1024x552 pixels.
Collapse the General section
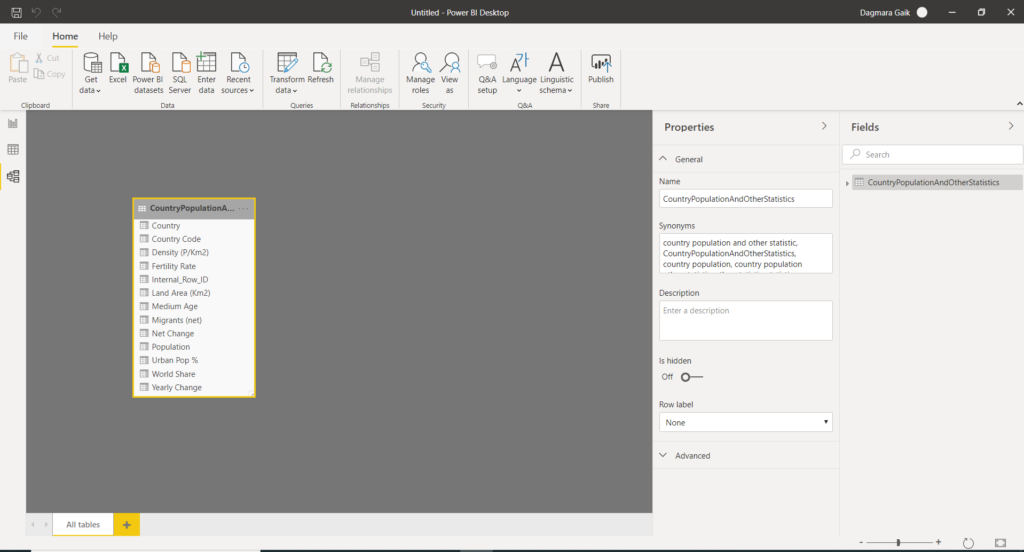pos(664,159)
